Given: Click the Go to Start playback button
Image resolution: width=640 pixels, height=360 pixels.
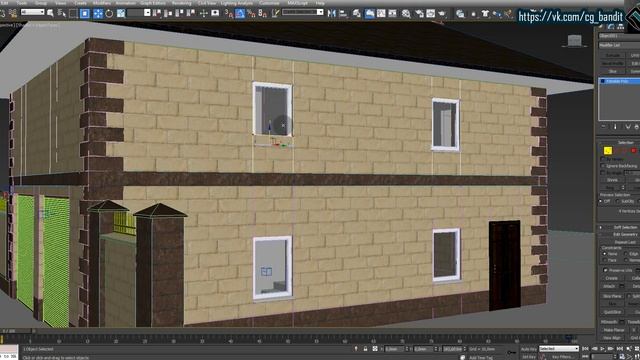Looking at the screenshot, I should coord(585,349).
